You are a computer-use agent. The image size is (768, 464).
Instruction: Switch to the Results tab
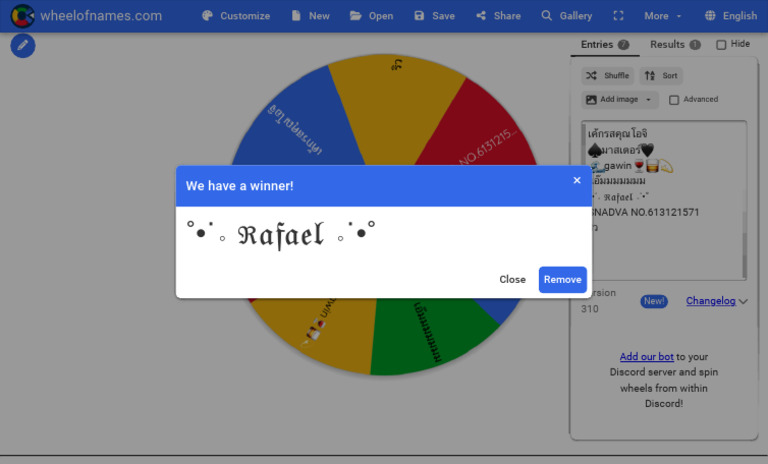(x=675, y=45)
